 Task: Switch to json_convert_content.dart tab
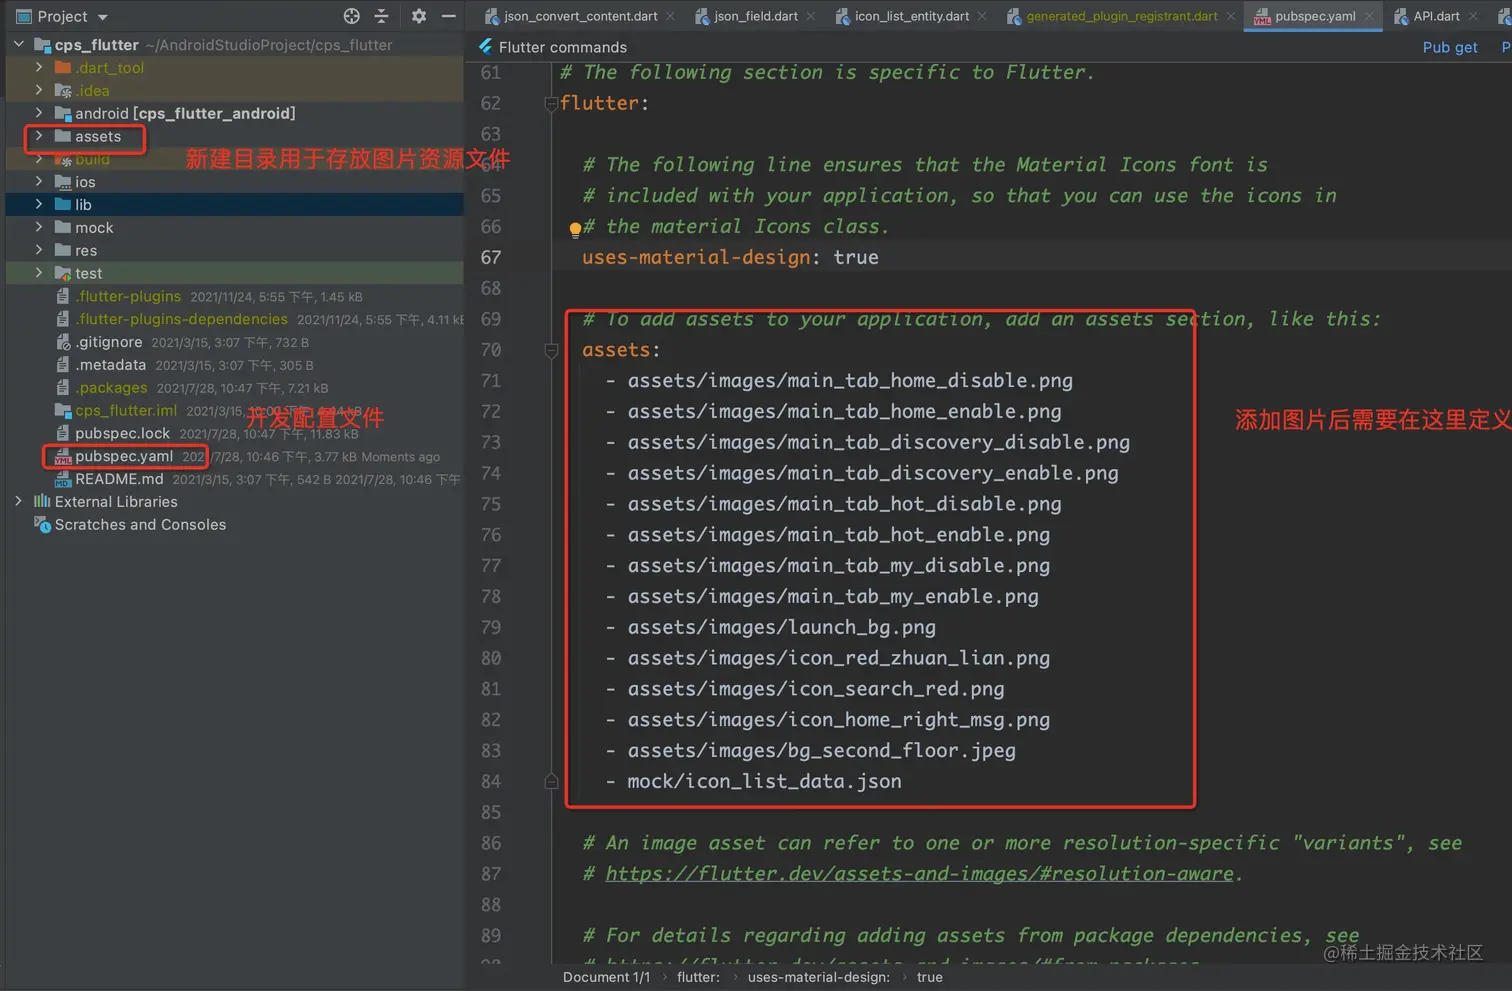coord(580,16)
